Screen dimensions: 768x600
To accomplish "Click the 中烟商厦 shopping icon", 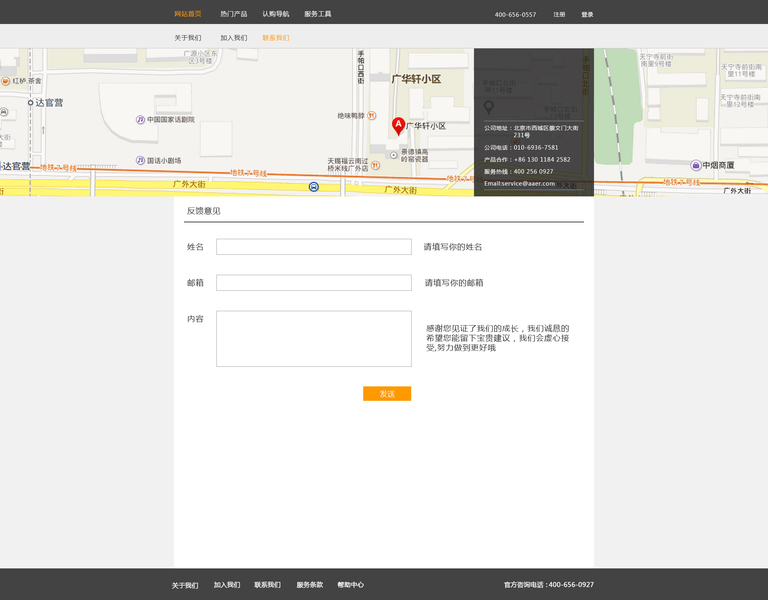I will tap(696, 165).
